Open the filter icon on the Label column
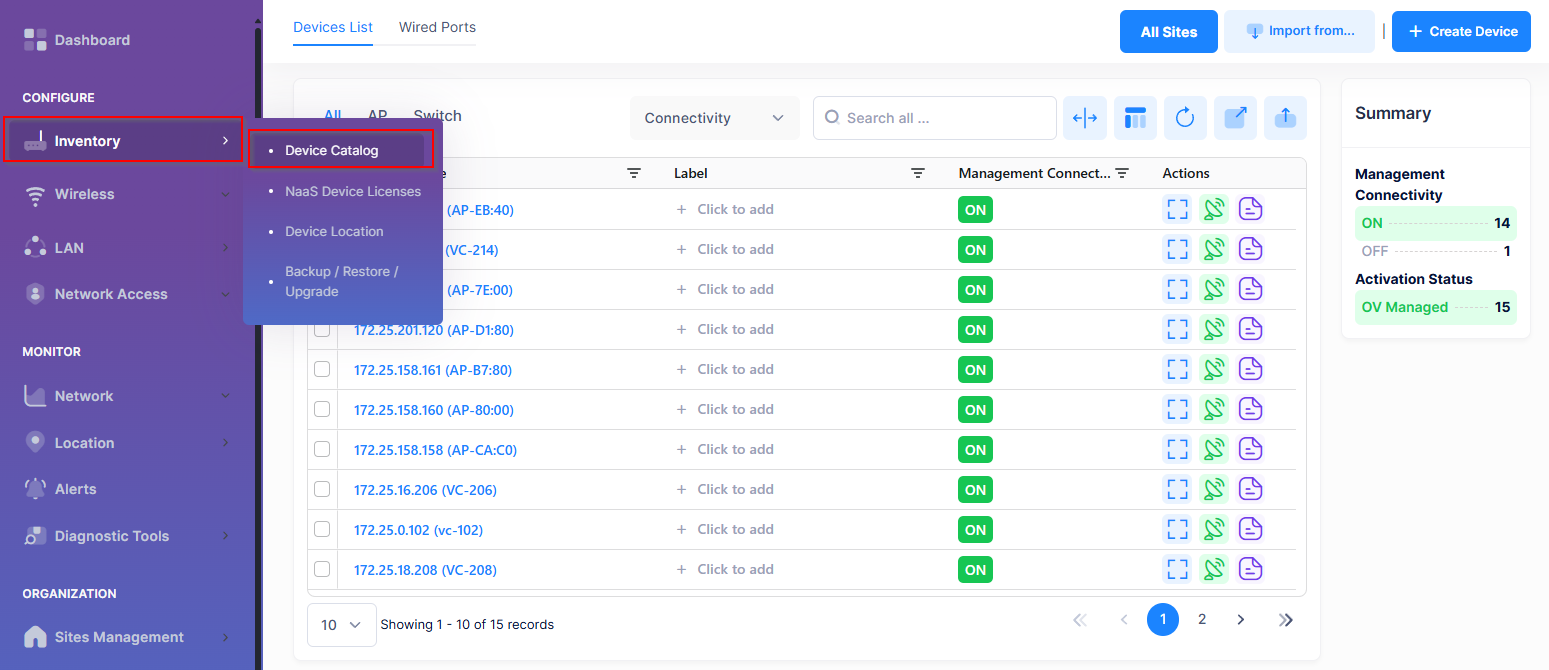Screen dimensions: 1549x670 coord(917,173)
